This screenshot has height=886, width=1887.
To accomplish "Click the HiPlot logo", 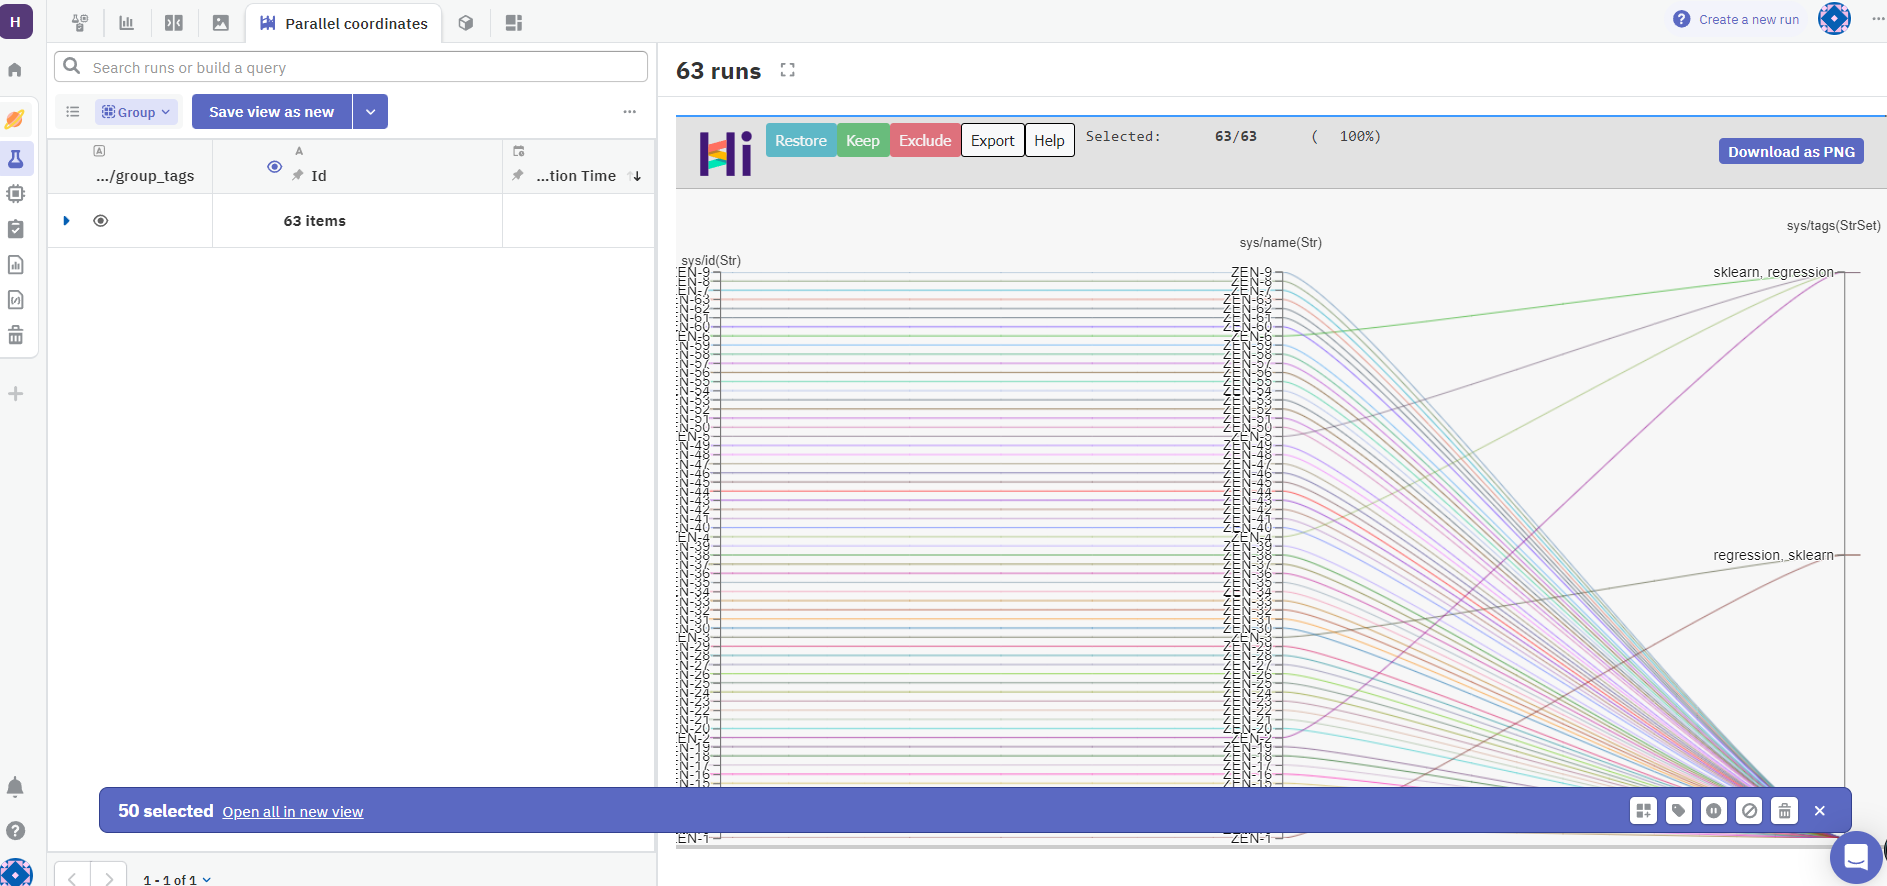I will click(725, 154).
